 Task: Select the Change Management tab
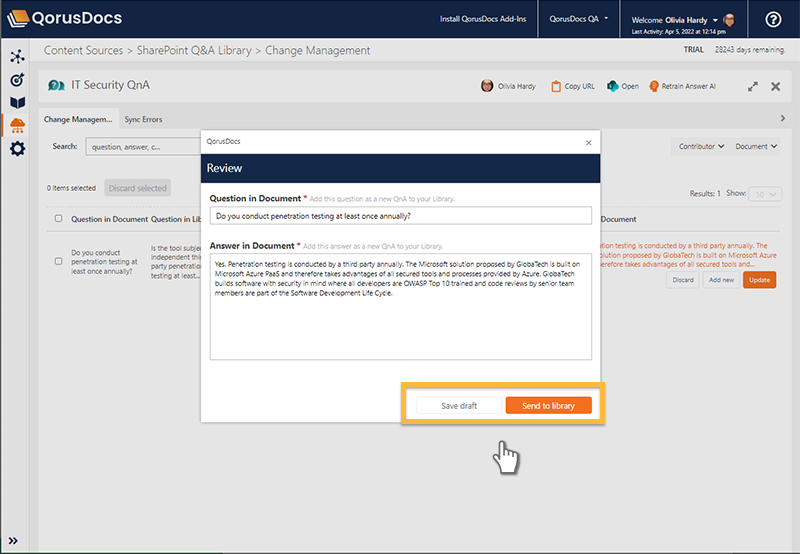tap(78, 119)
